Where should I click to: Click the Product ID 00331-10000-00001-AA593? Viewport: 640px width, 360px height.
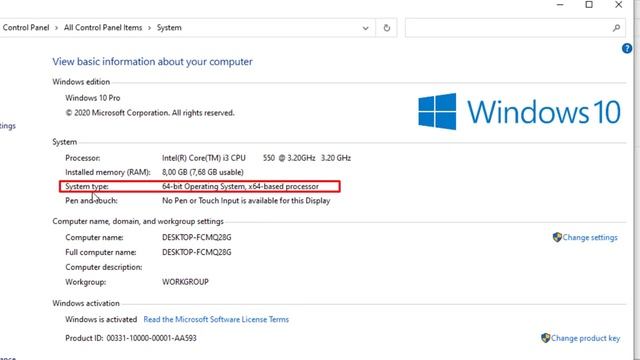pyautogui.click(x=131, y=338)
